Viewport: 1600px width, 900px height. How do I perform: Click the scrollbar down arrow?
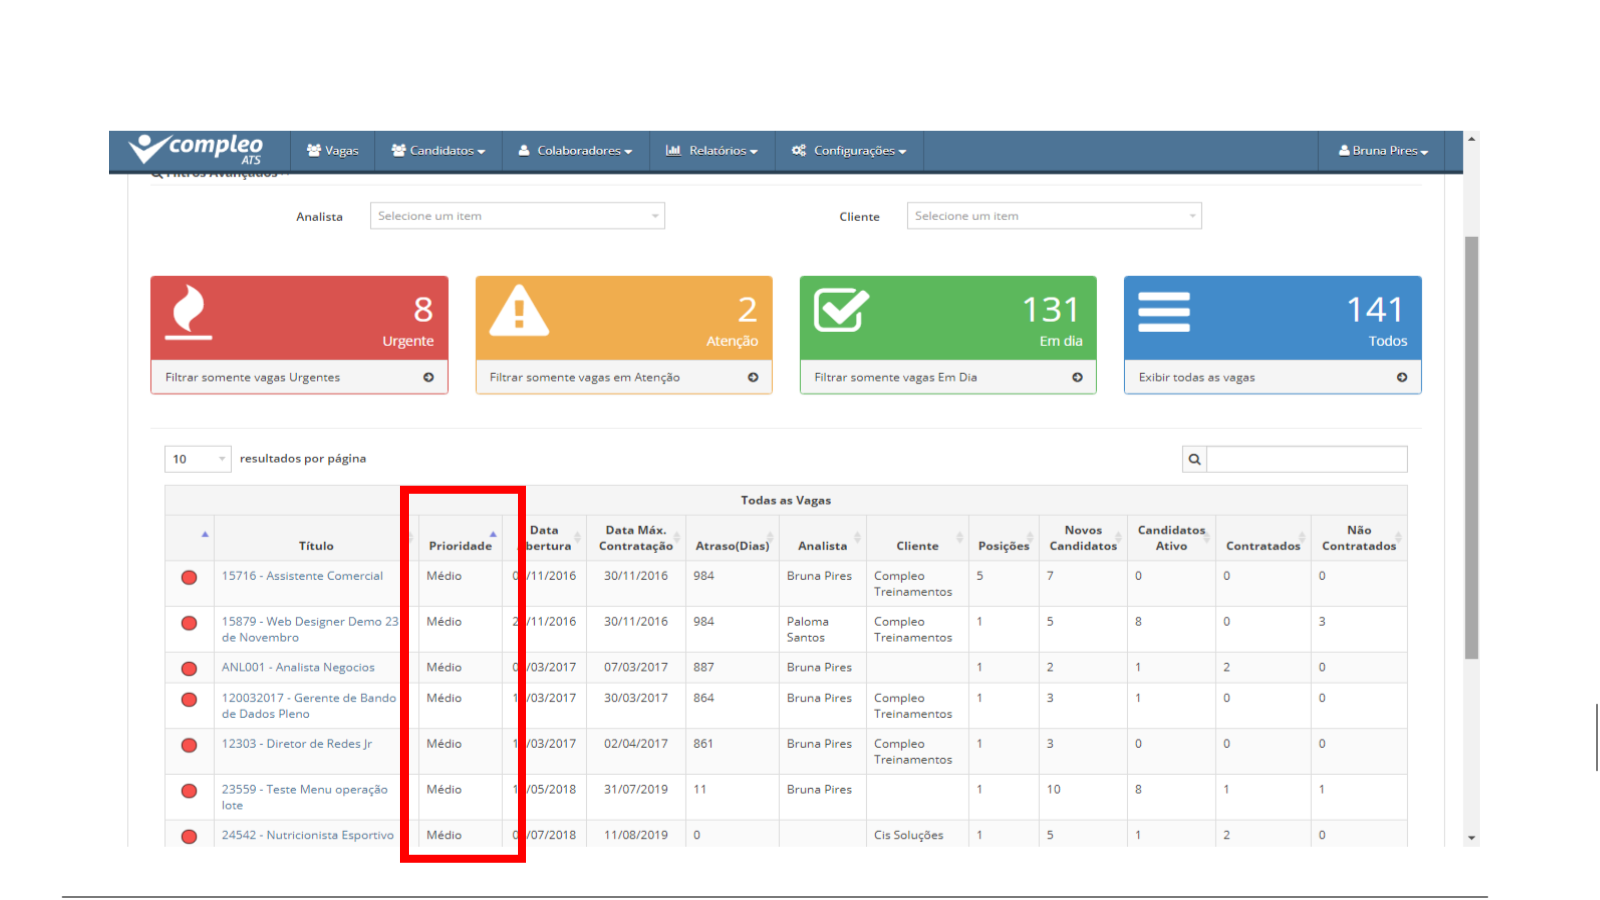[x=1471, y=838]
